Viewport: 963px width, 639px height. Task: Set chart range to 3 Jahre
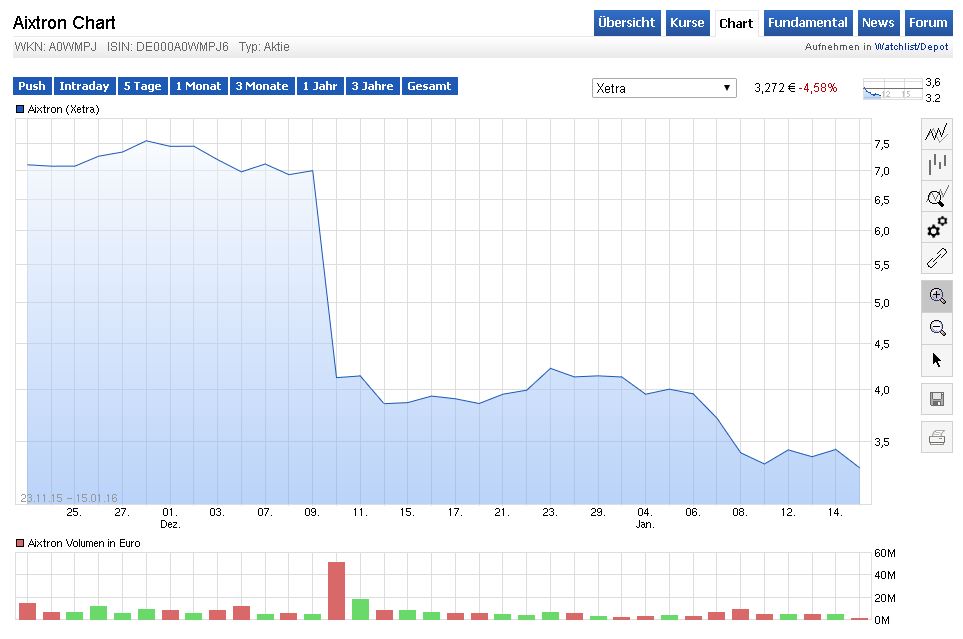pos(372,86)
